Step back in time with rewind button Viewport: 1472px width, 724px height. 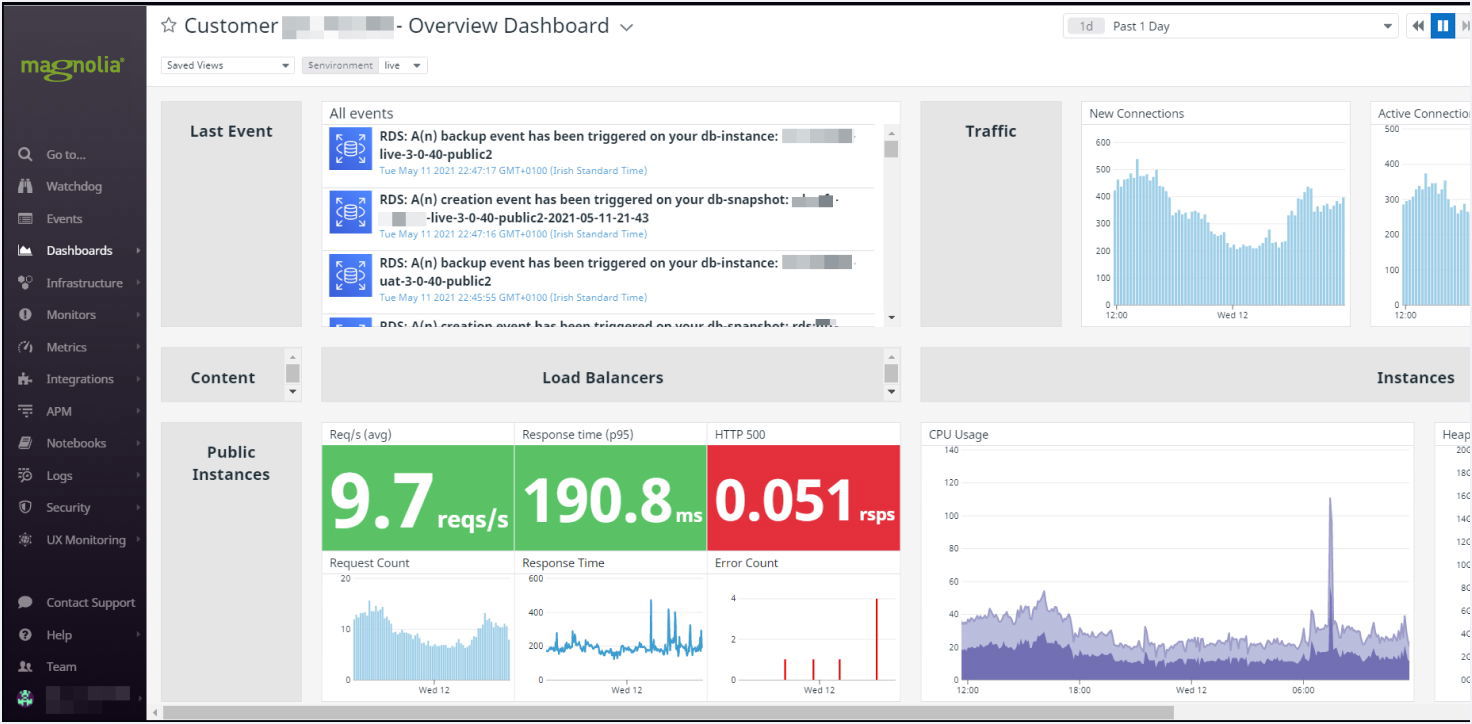pos(1418,27)
